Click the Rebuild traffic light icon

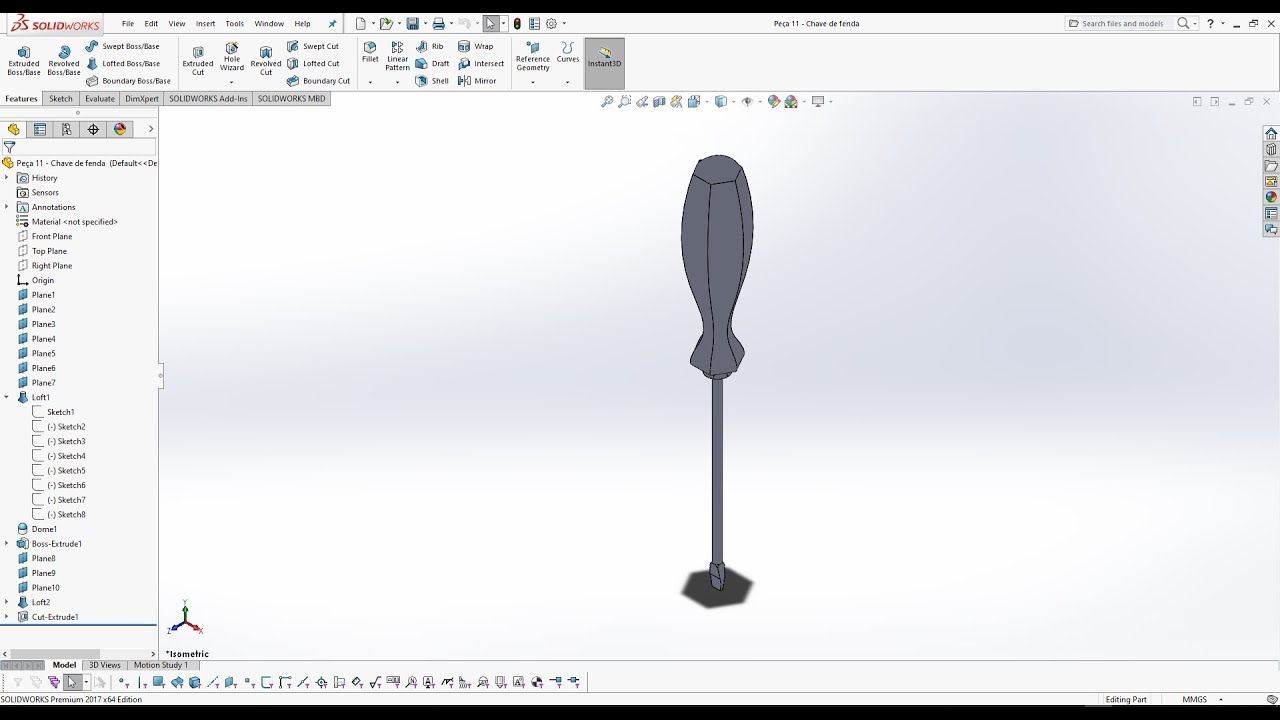coord(517,23)
